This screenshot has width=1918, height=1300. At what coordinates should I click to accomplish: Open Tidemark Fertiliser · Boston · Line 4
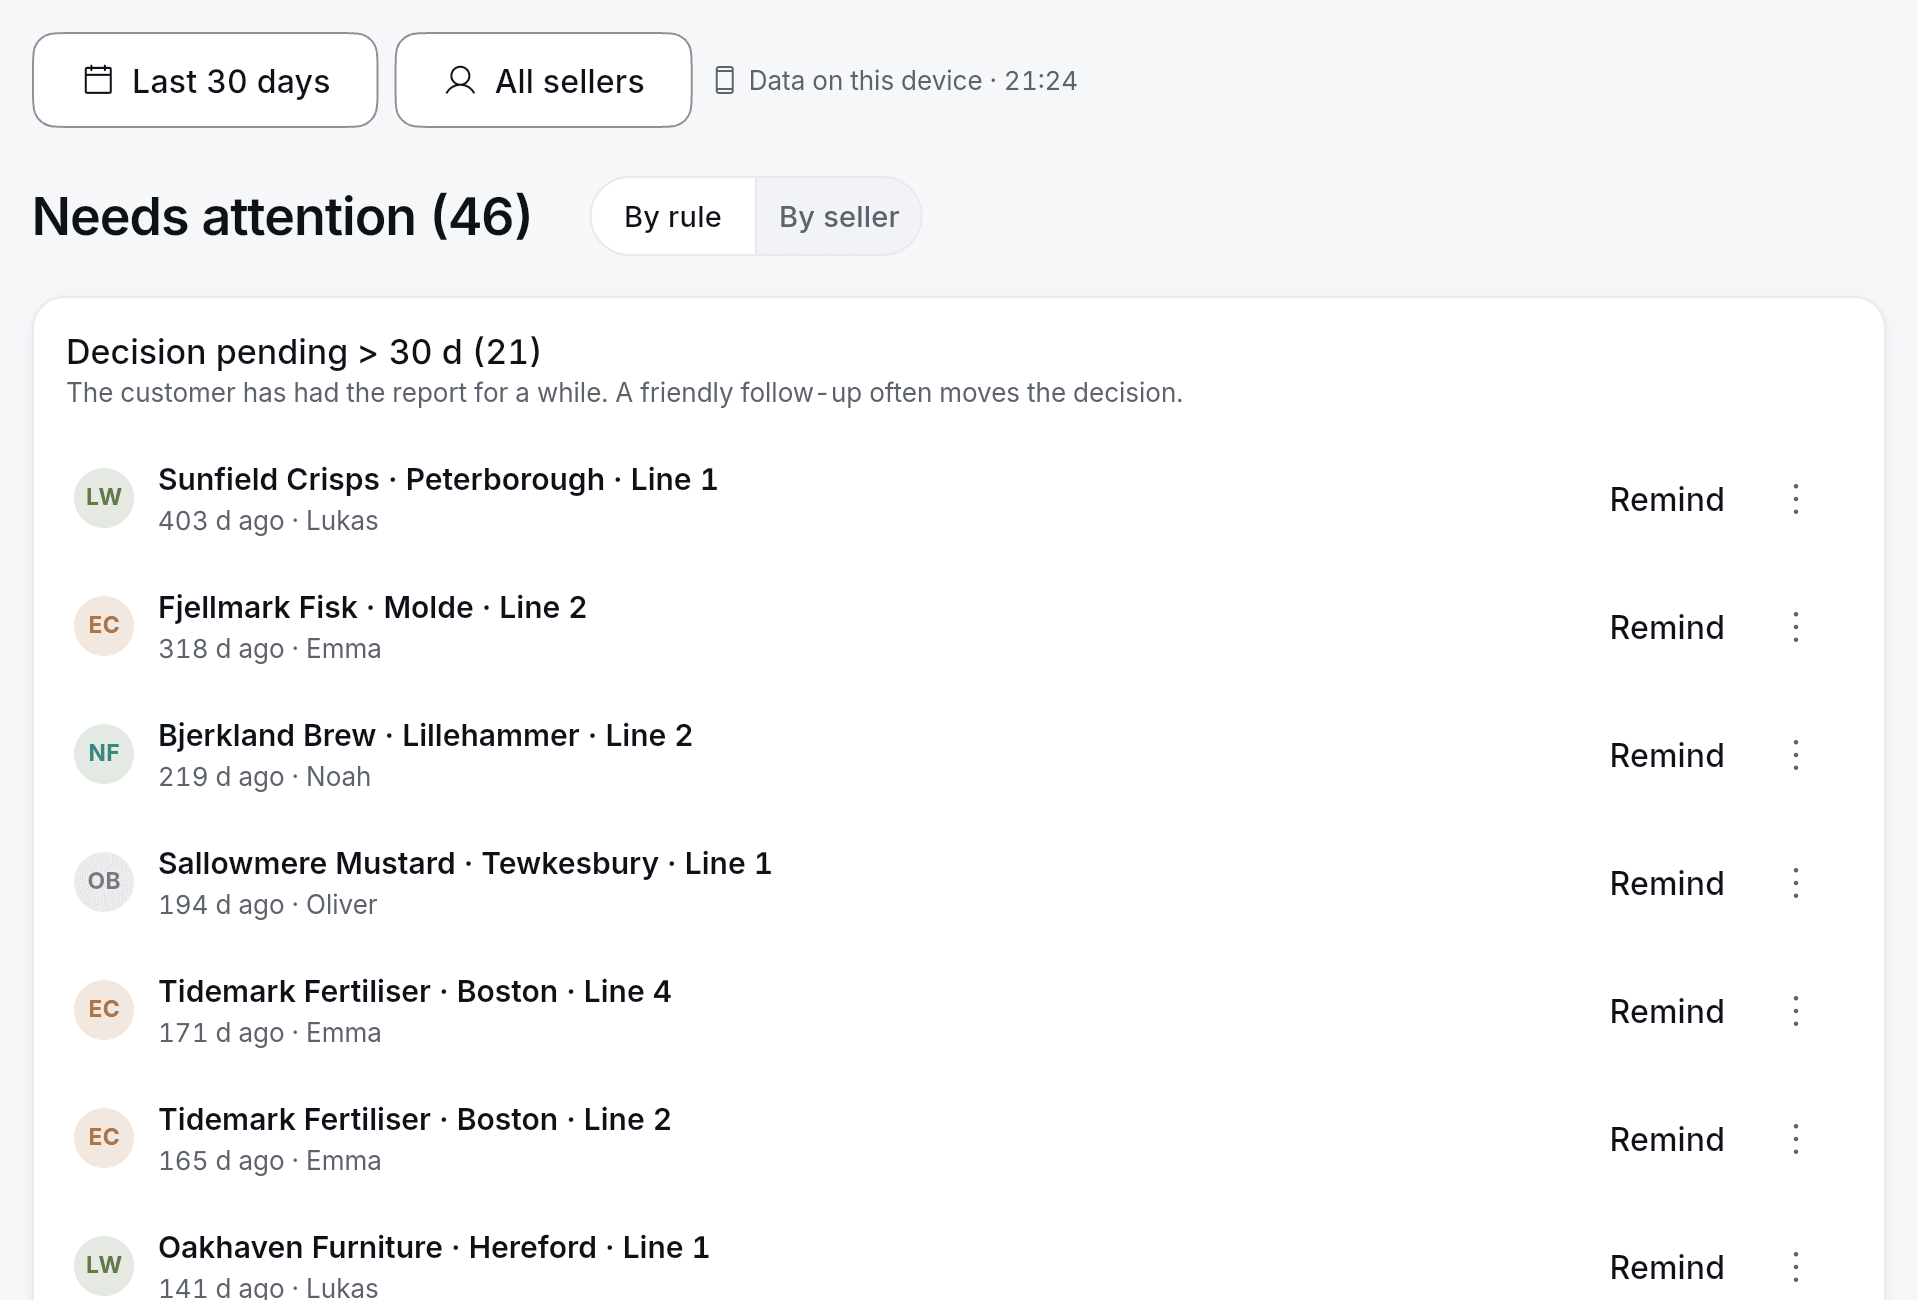tap(414, 991)
